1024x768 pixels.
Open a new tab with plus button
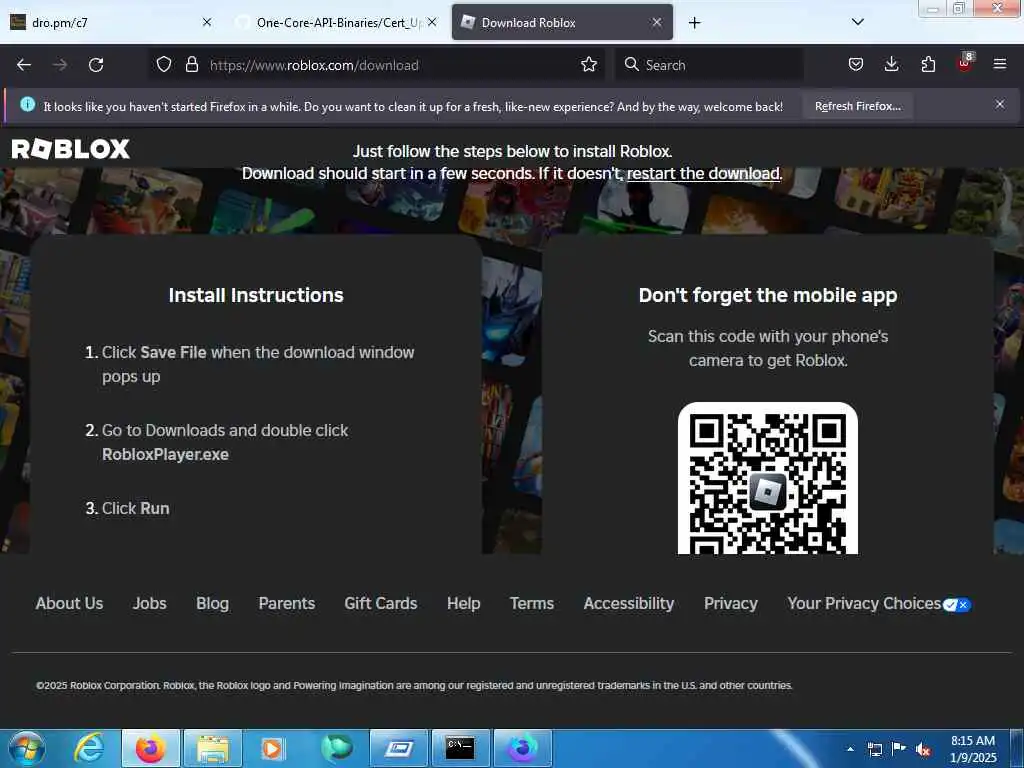click(694, 23)
